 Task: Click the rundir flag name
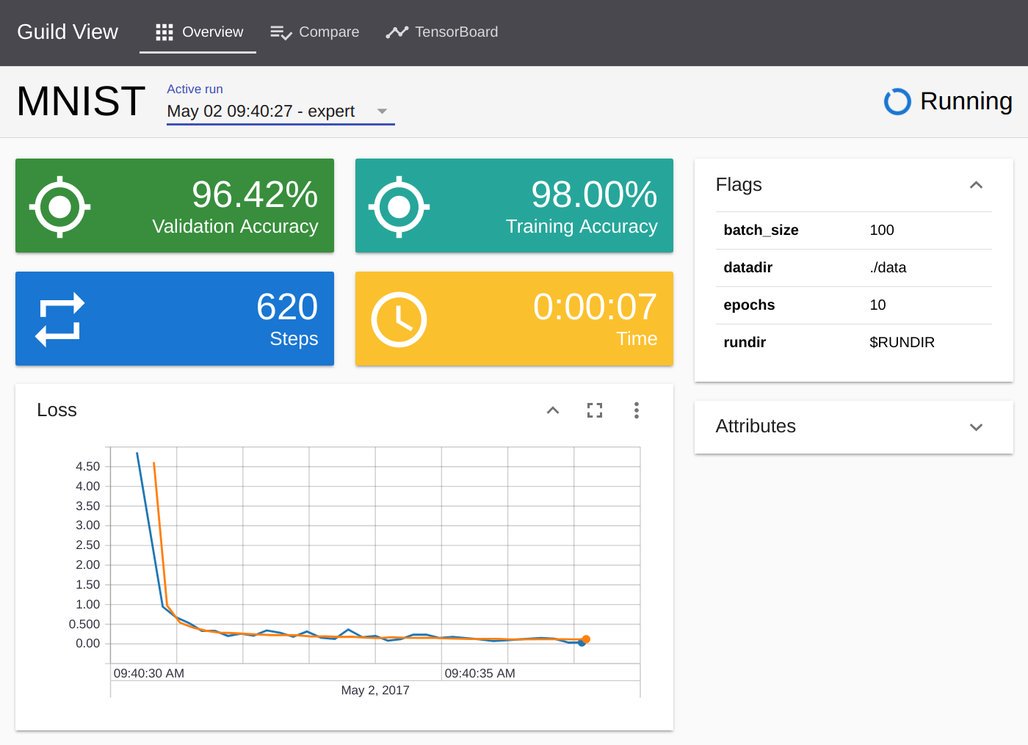coord(744,342)
